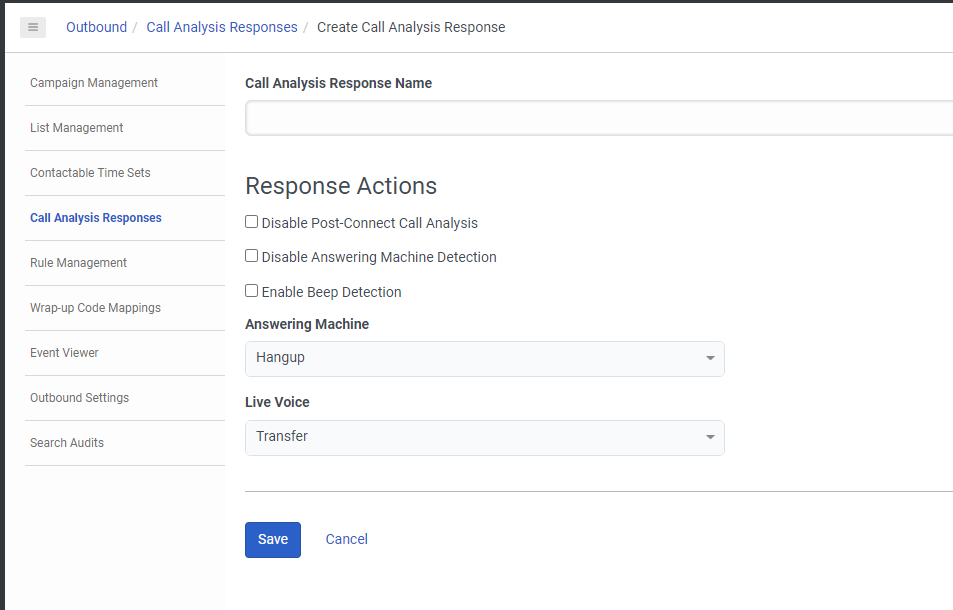
Task: Save the call analysis response
Action: [x=272, y=539]
